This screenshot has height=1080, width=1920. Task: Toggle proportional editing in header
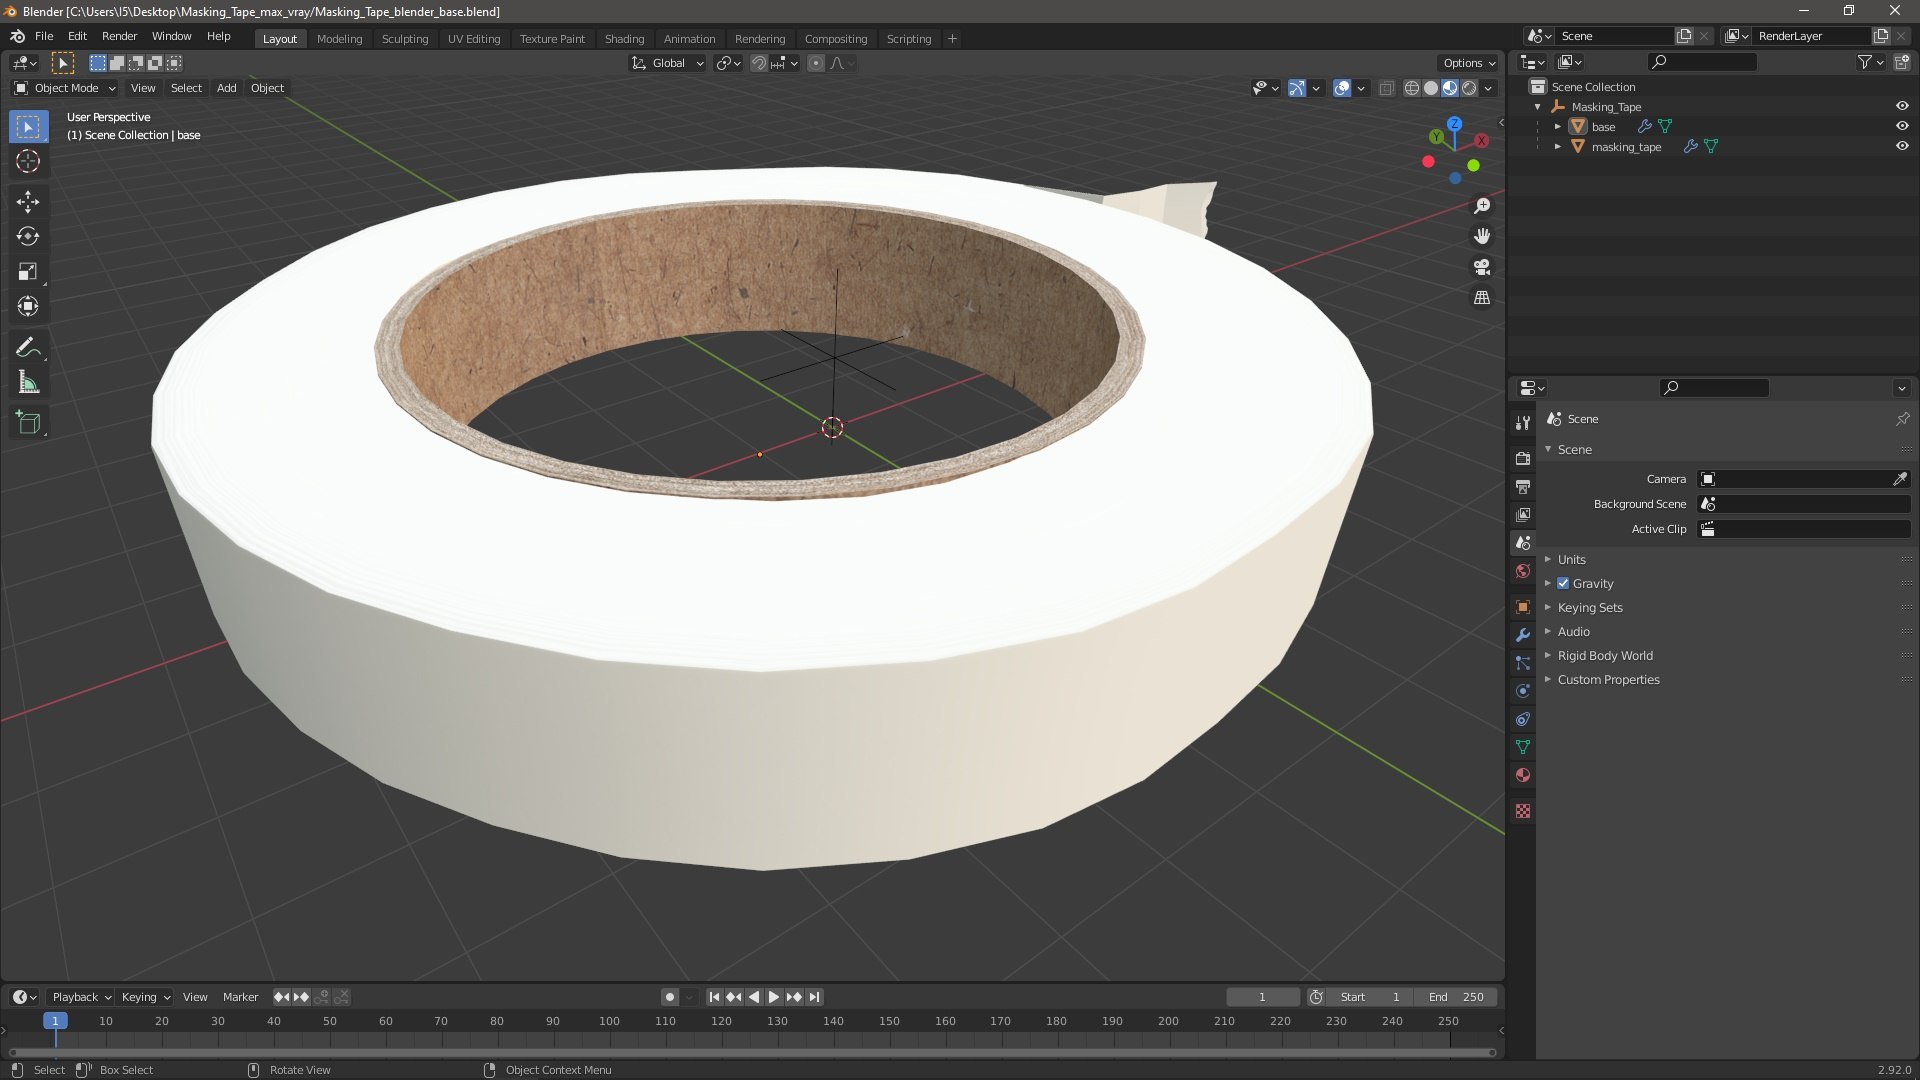coord(816,63)
